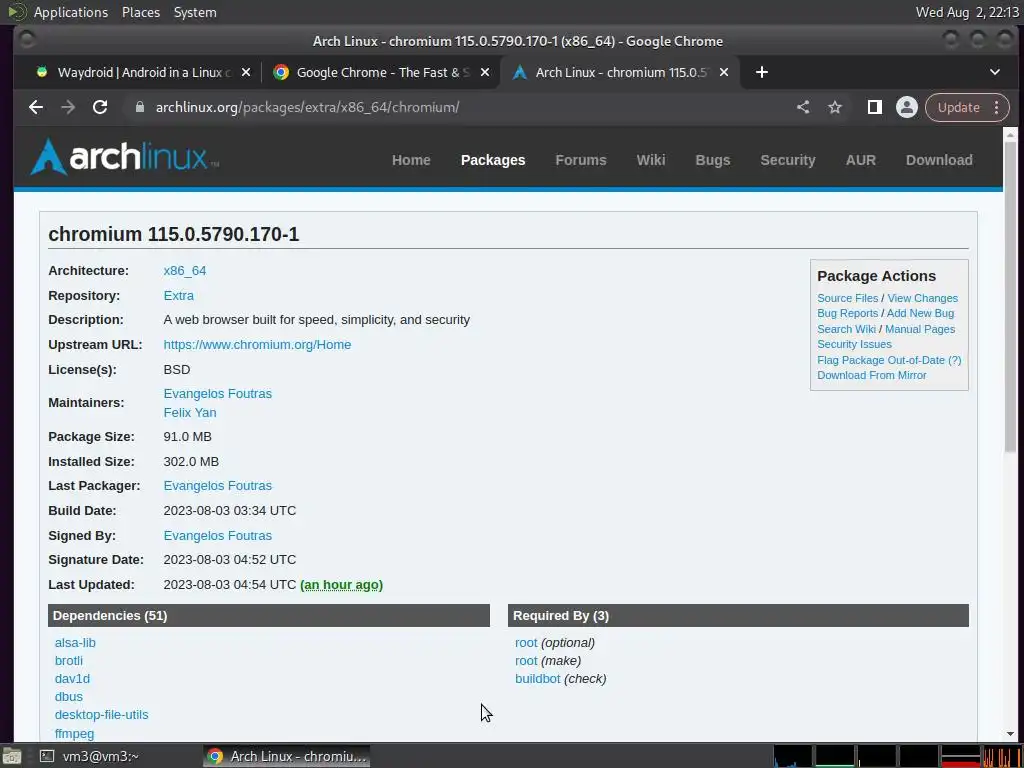Go back with the browser back arrow

36,107
